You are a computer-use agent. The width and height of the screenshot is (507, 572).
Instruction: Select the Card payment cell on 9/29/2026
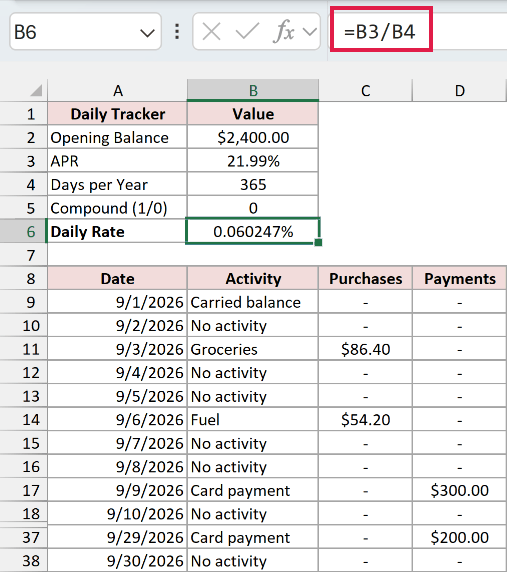point(253,537)
